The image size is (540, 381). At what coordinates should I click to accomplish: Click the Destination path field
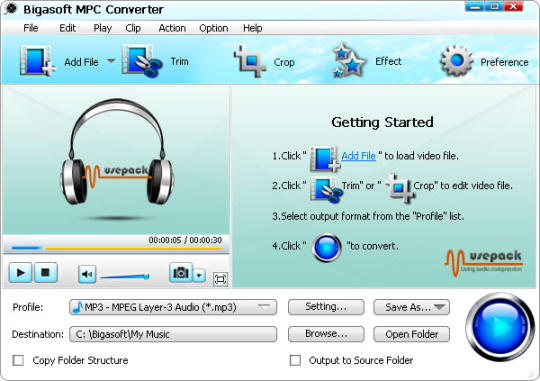(x=173, y=334)
